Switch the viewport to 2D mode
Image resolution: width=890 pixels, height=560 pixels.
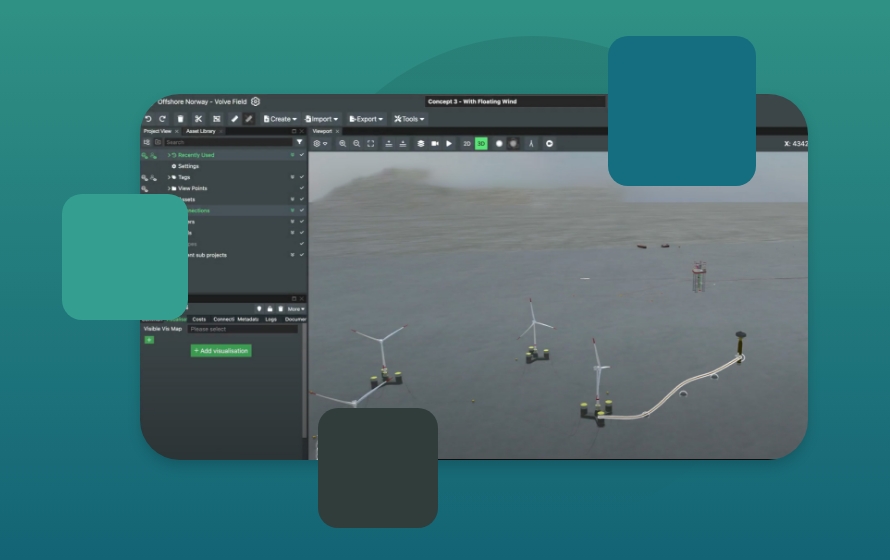pos(467,143)
